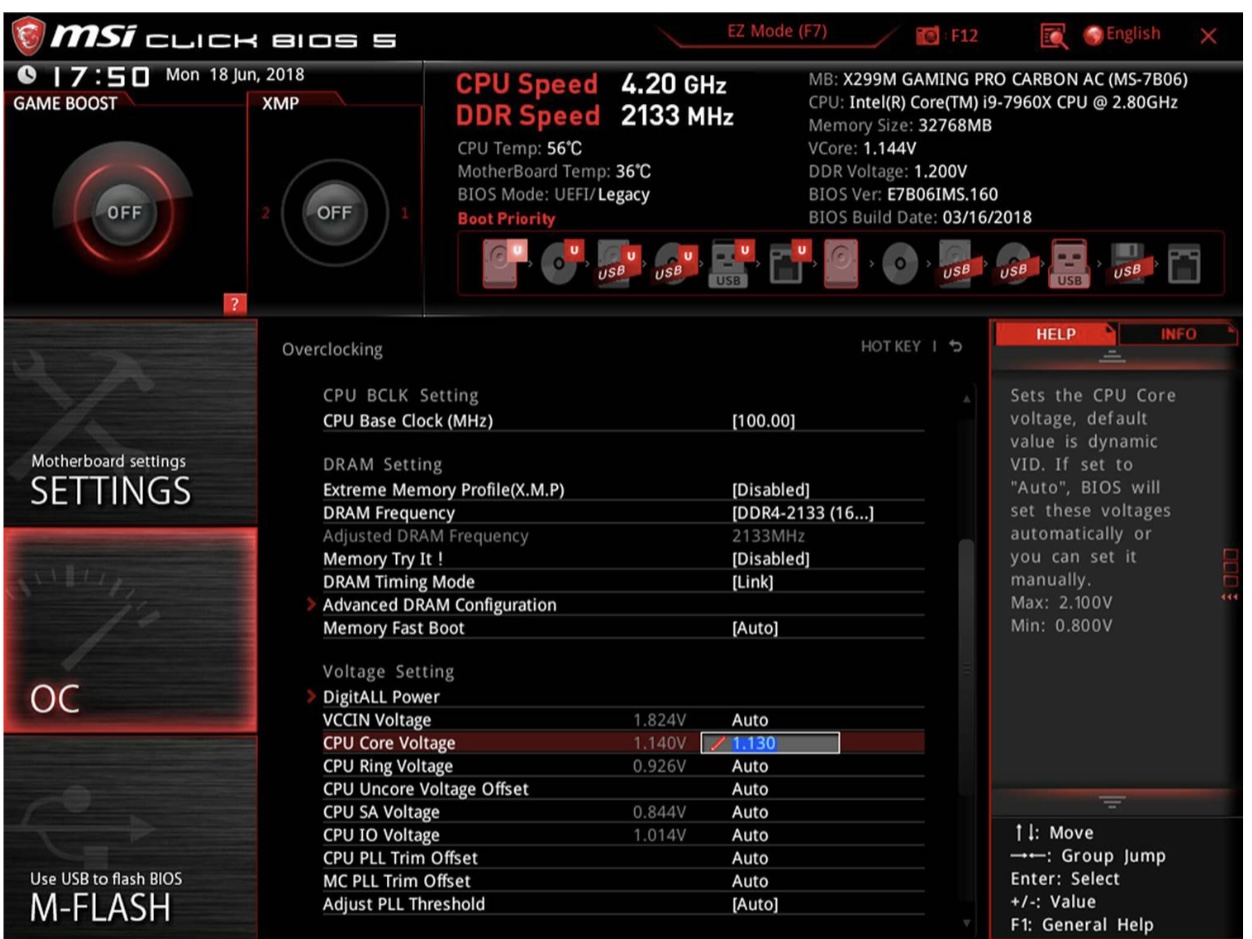The width and height of the screenshot is (1252, 939).
Task: Click the red question mark help icon
Action: 235,305
